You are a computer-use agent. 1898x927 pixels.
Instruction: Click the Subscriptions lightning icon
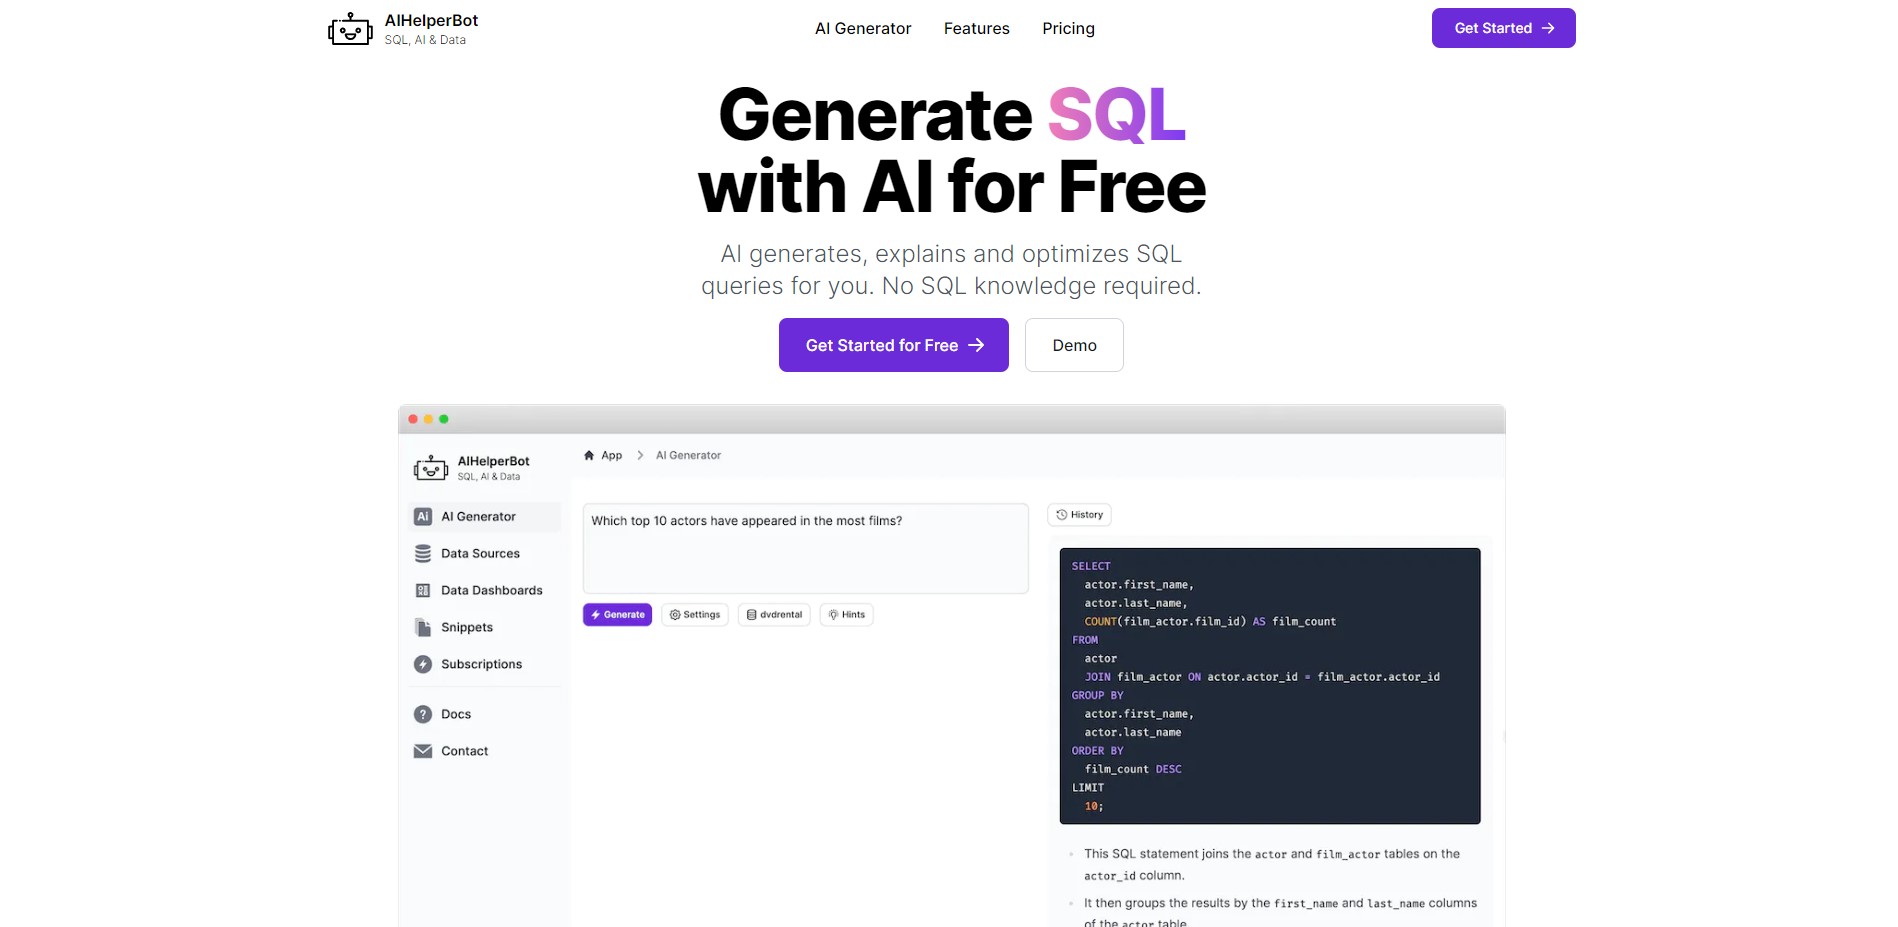(423, 664)
